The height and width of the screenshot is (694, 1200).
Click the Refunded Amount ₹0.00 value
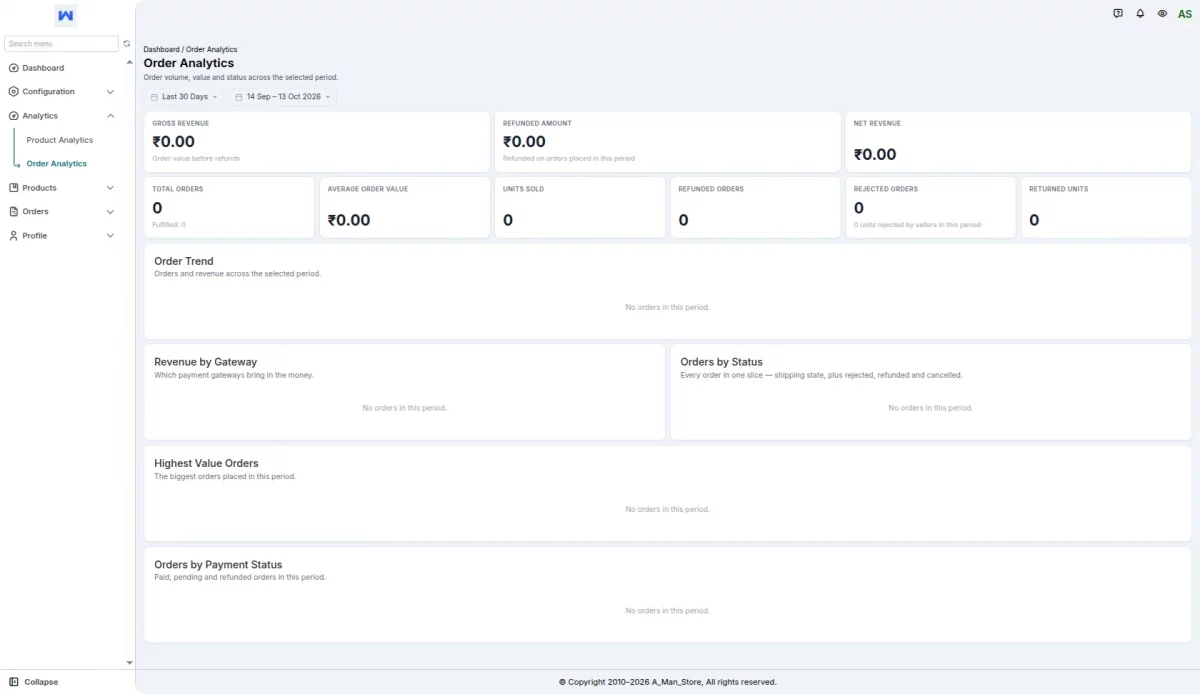click(x=524, y=142)
